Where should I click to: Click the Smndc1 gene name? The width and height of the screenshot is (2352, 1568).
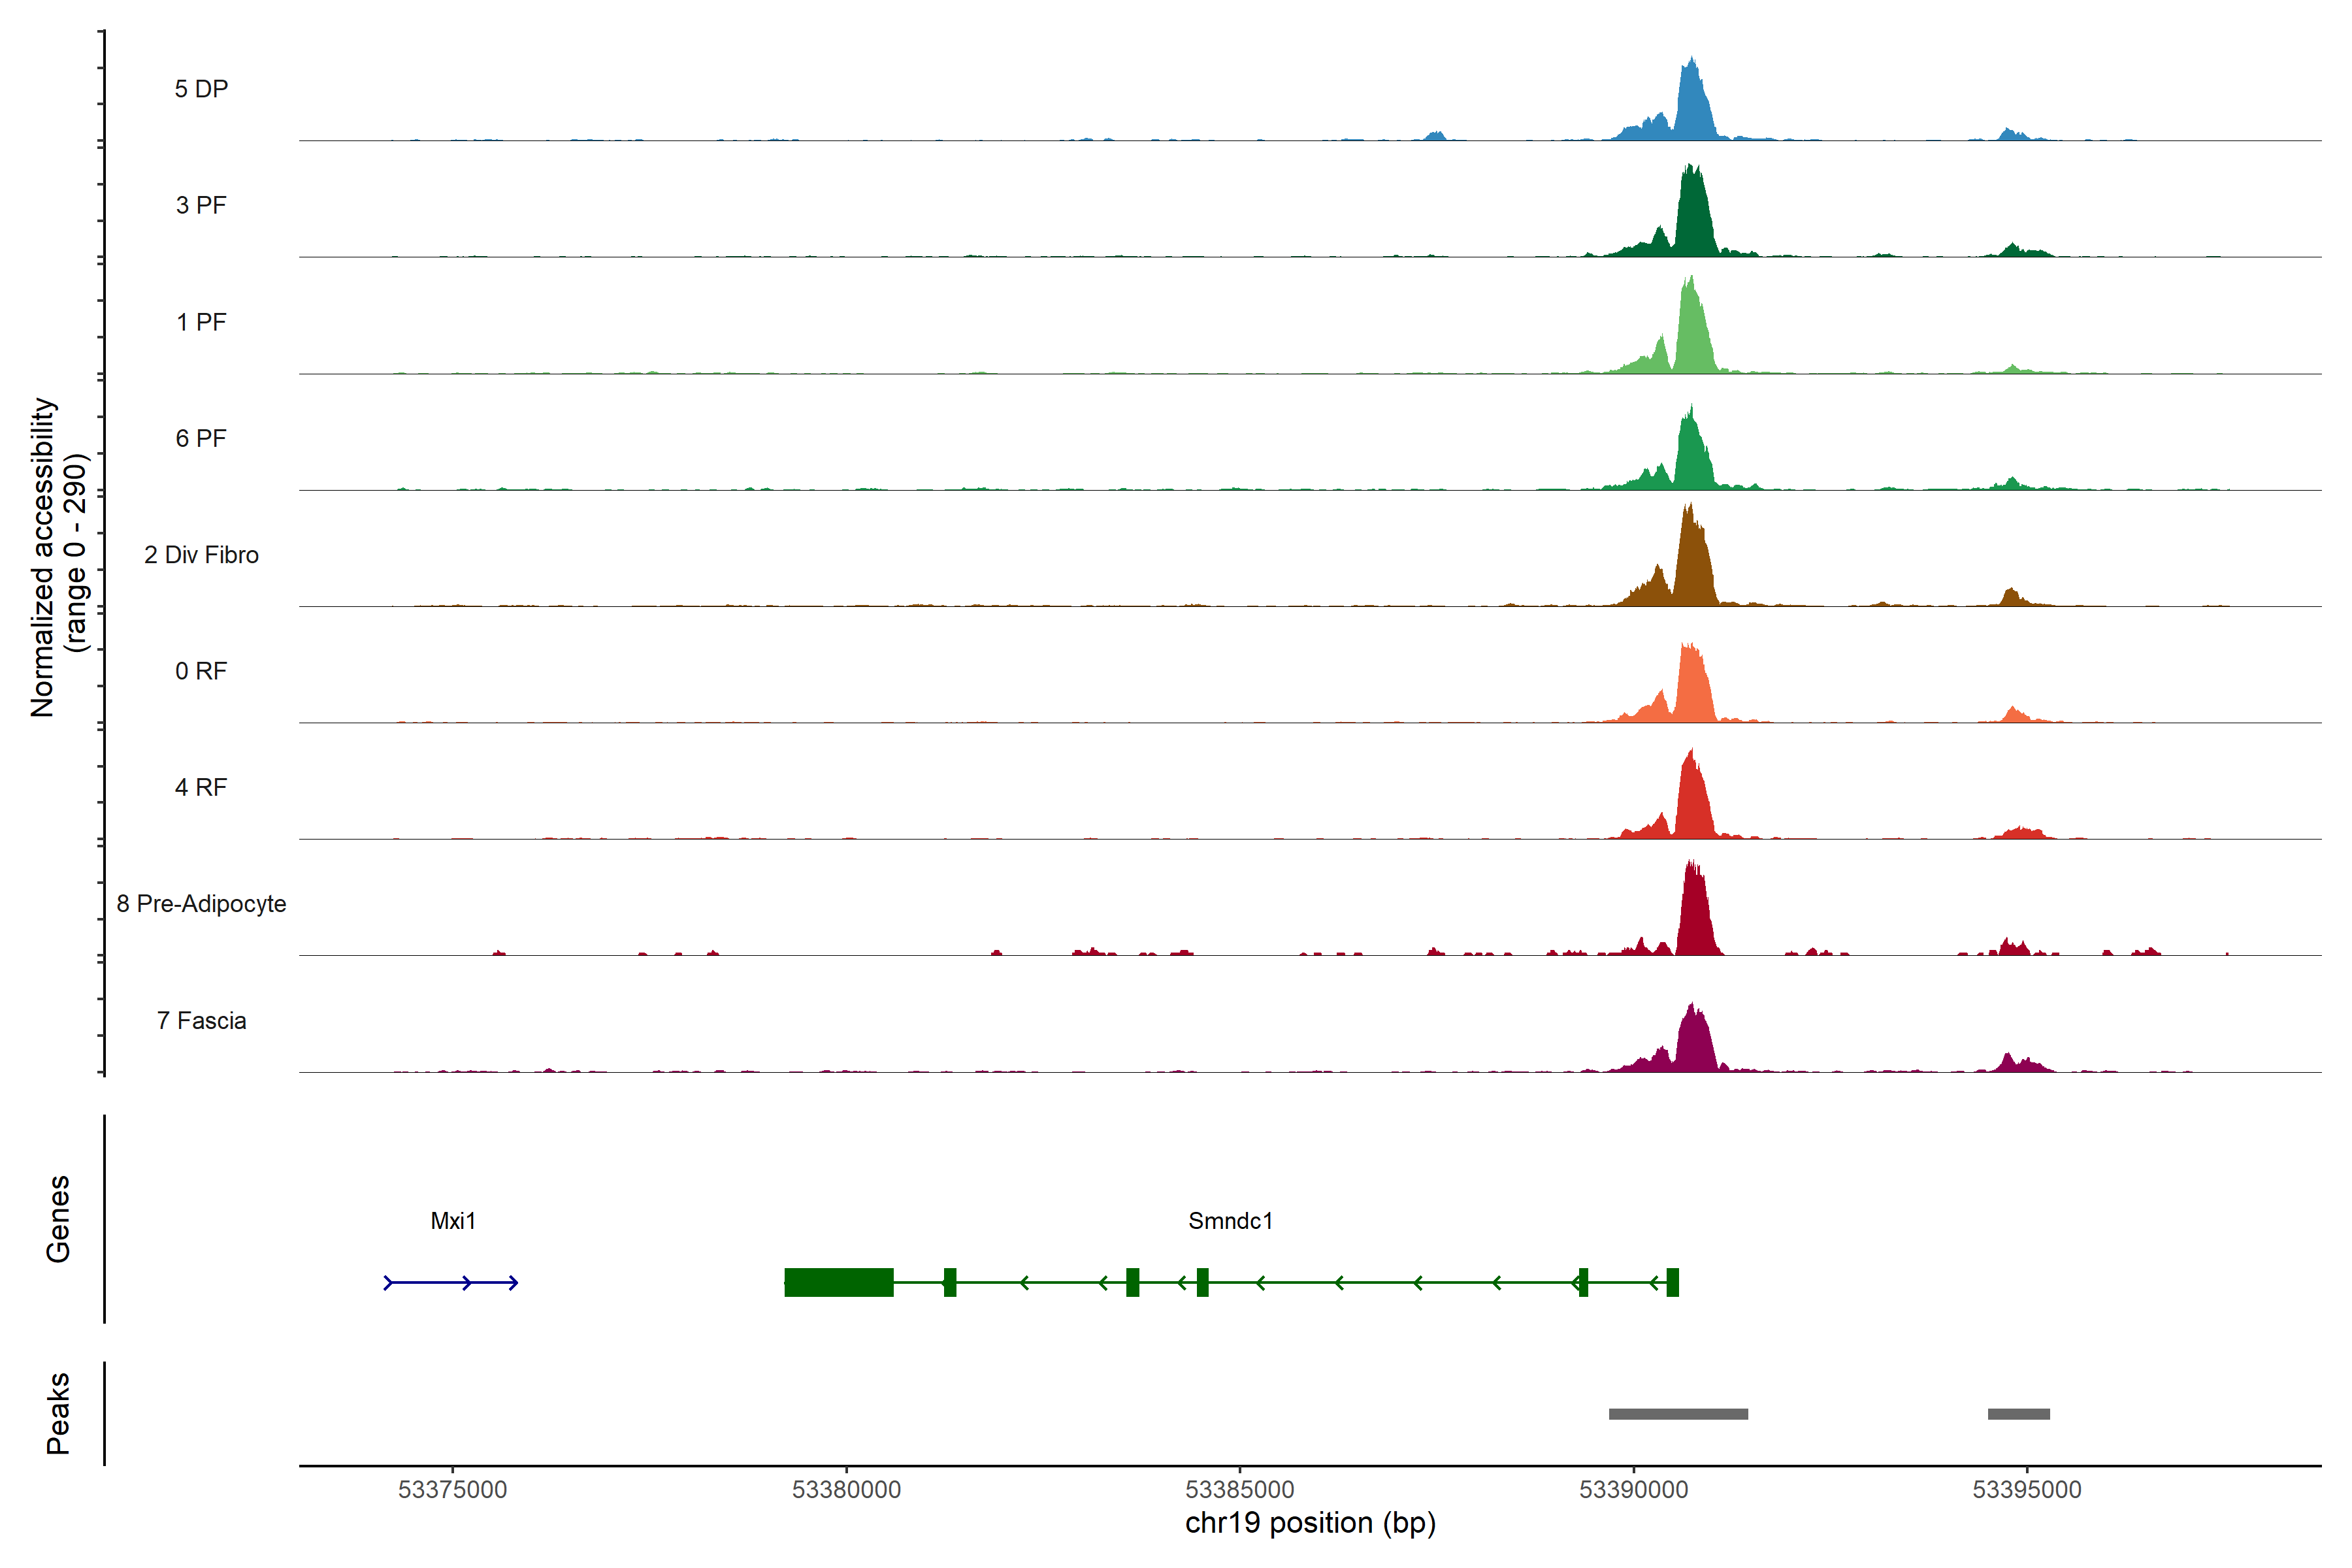[1230, 1221]
